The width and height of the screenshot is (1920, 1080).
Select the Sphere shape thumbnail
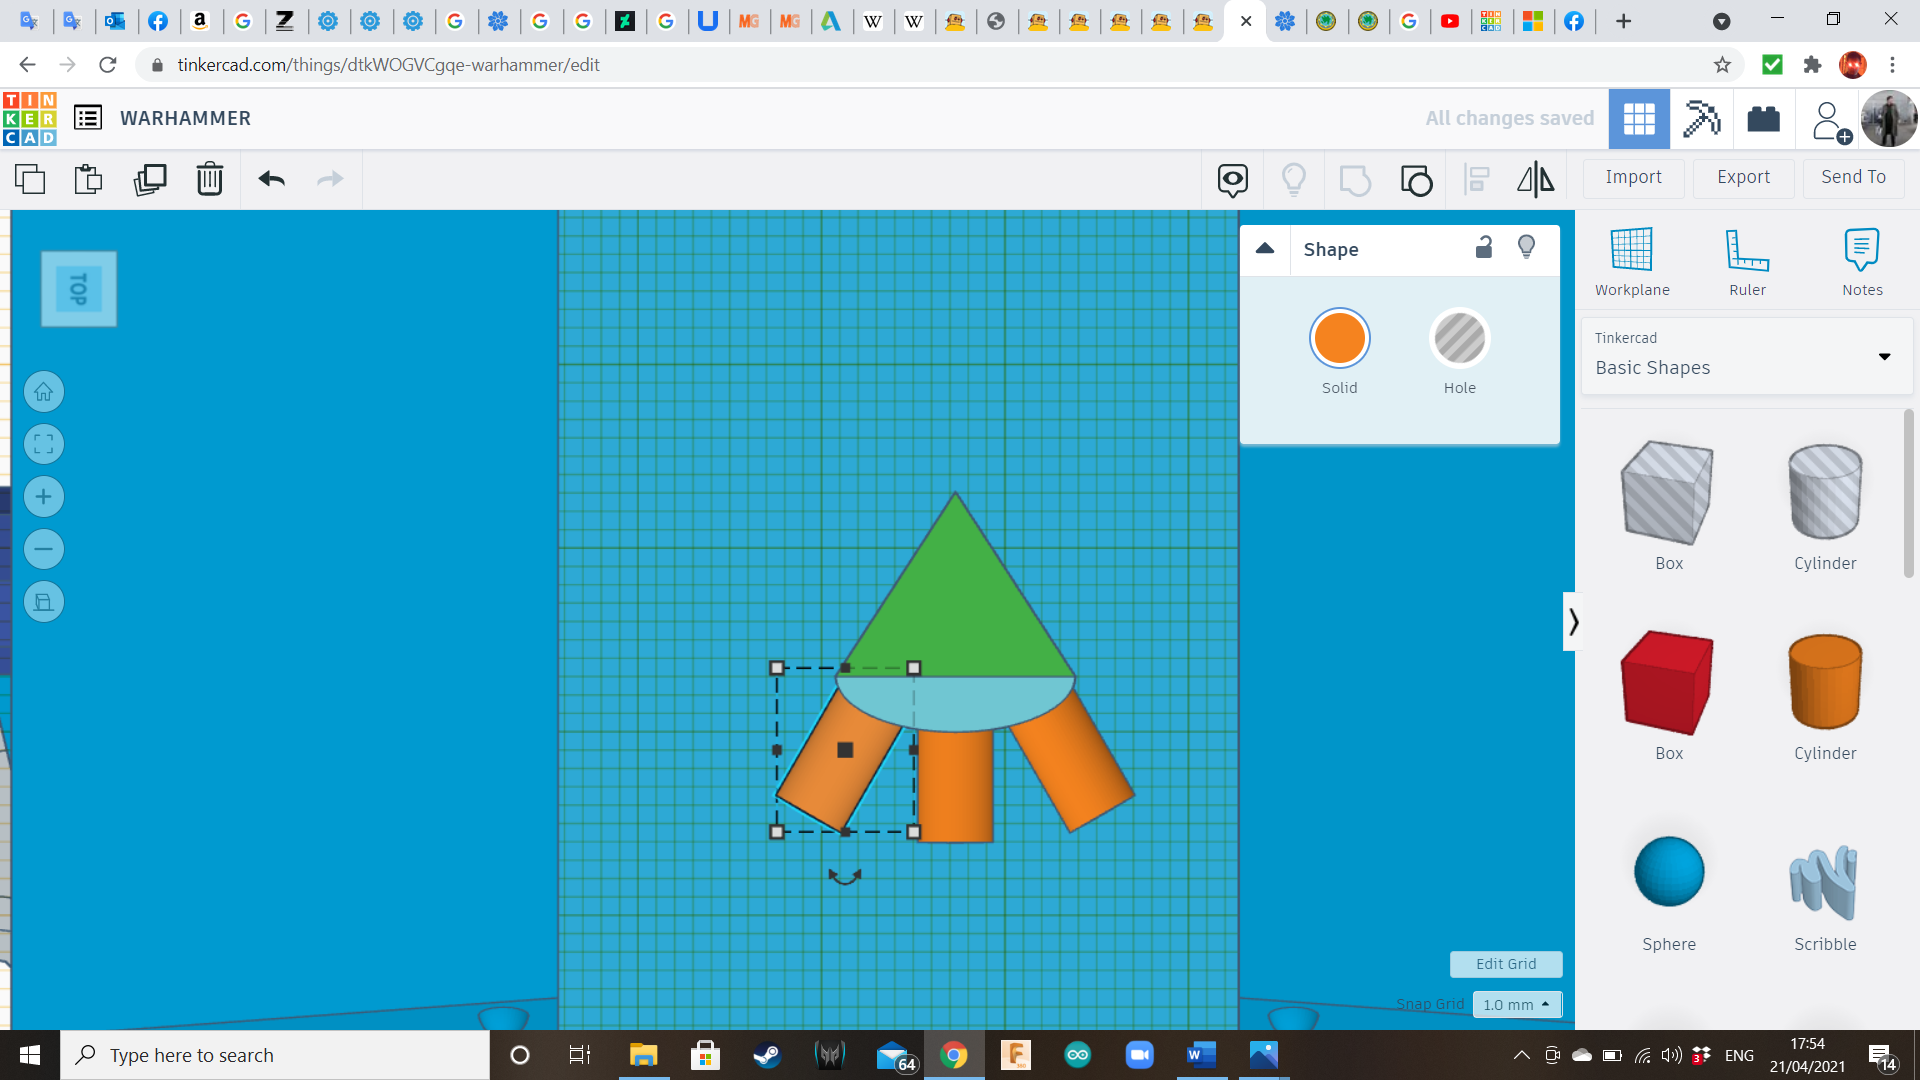pyautogui.click(x=1668, y=872)
